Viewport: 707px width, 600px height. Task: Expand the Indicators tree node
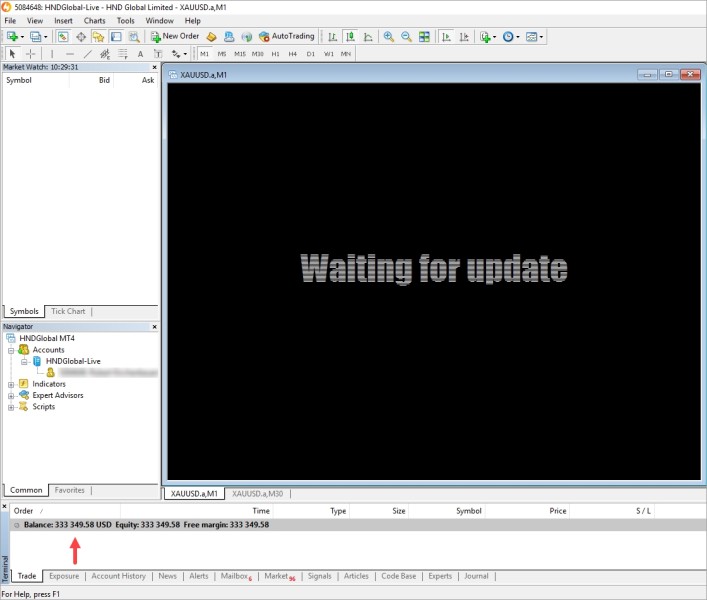click(x=11, y=385)
